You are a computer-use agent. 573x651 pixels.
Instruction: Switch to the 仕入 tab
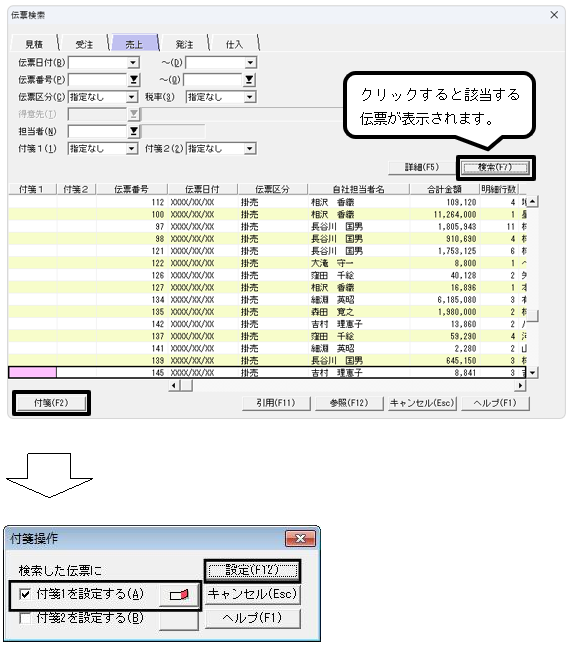click(x=234, y=44)
